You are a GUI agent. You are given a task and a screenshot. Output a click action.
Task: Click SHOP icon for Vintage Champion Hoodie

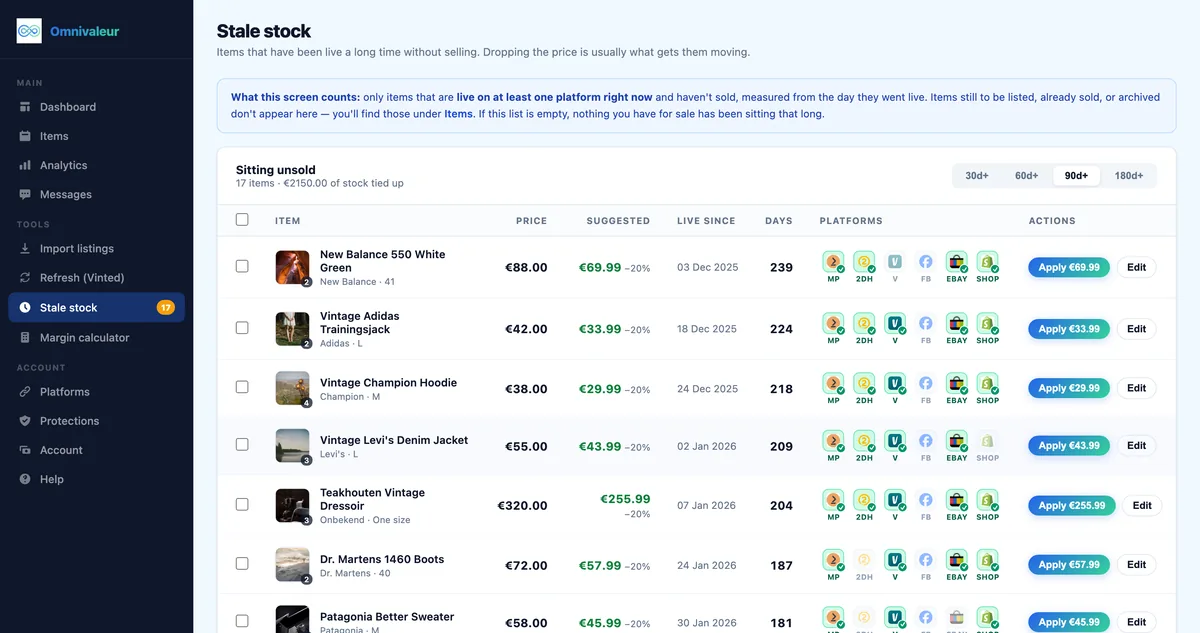pos(988,383)
